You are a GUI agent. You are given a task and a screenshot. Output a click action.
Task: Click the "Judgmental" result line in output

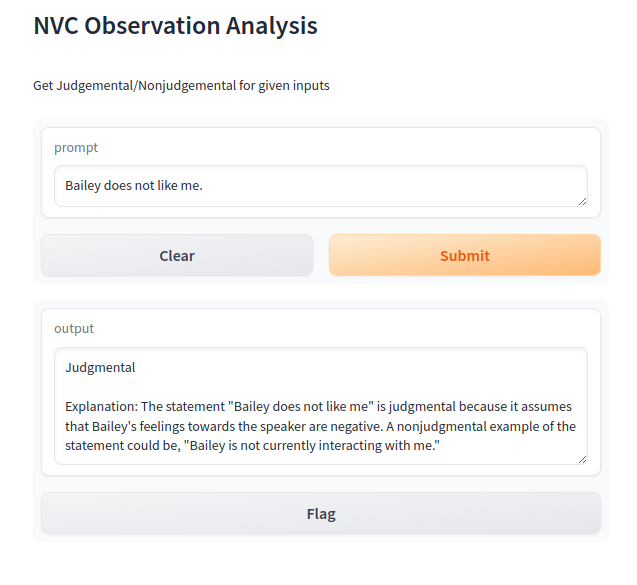(100, 368)
